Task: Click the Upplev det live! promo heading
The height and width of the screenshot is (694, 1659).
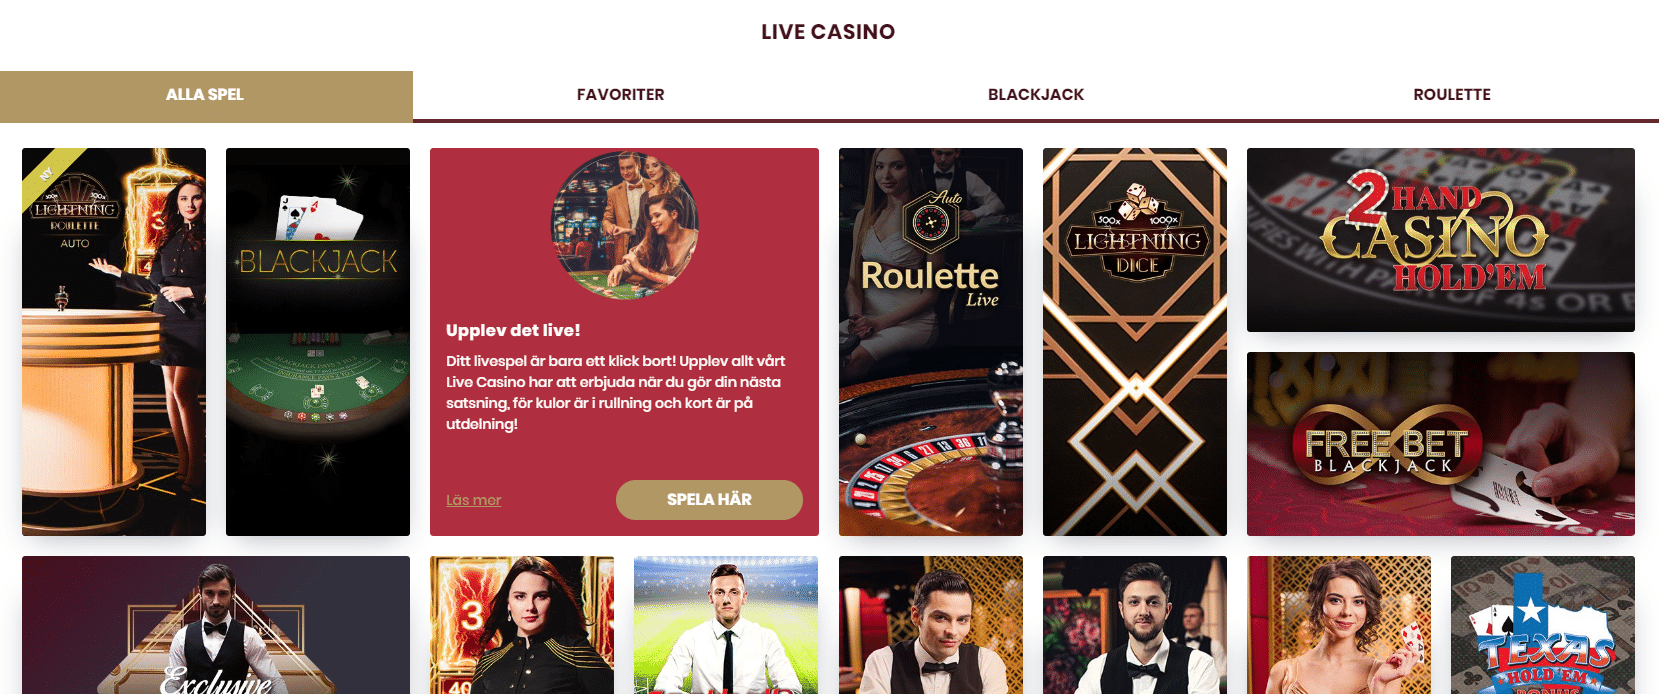Action: pyautogui.click(x=513, y=330)
